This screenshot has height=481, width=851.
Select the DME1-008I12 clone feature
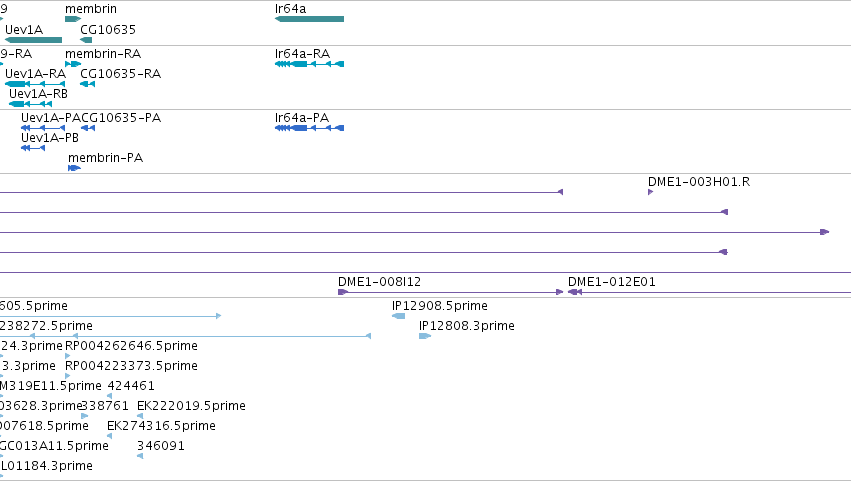click(450, 292)
